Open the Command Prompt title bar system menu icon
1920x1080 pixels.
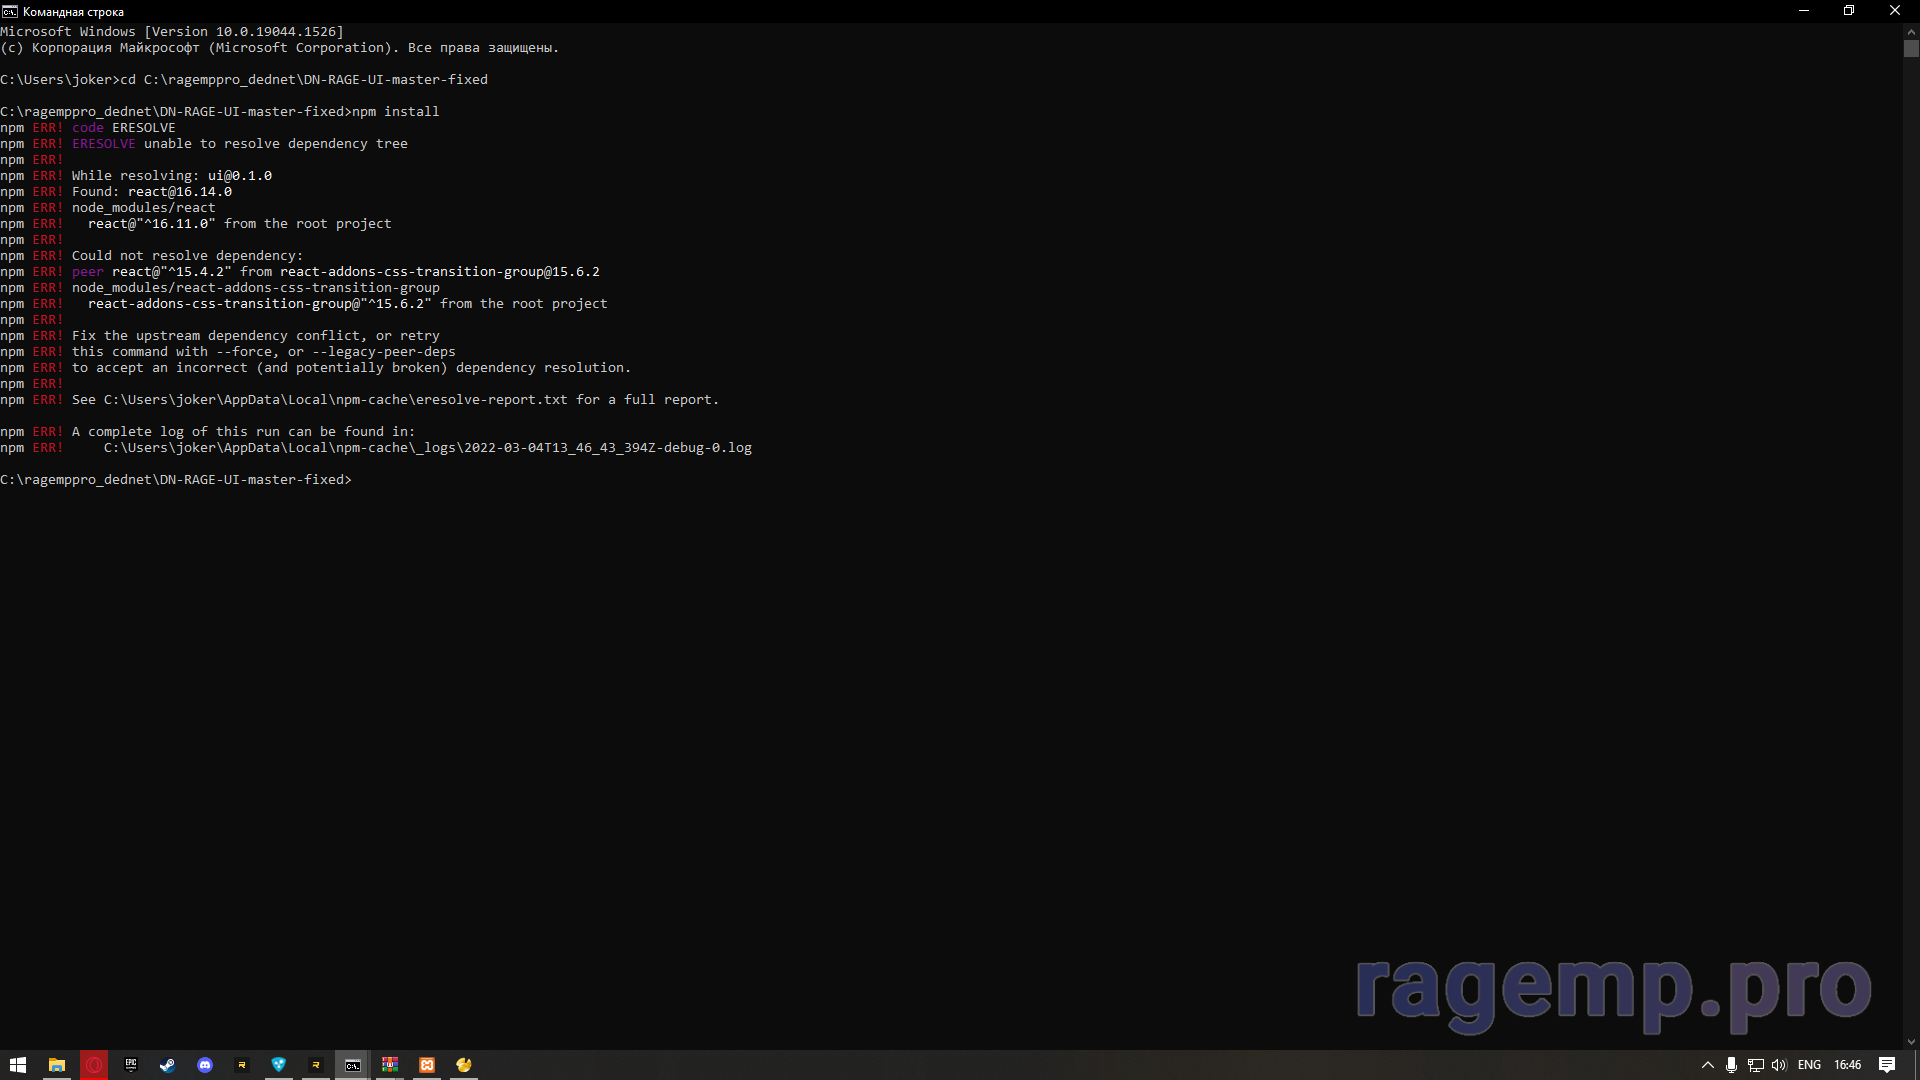coord(10,11)
